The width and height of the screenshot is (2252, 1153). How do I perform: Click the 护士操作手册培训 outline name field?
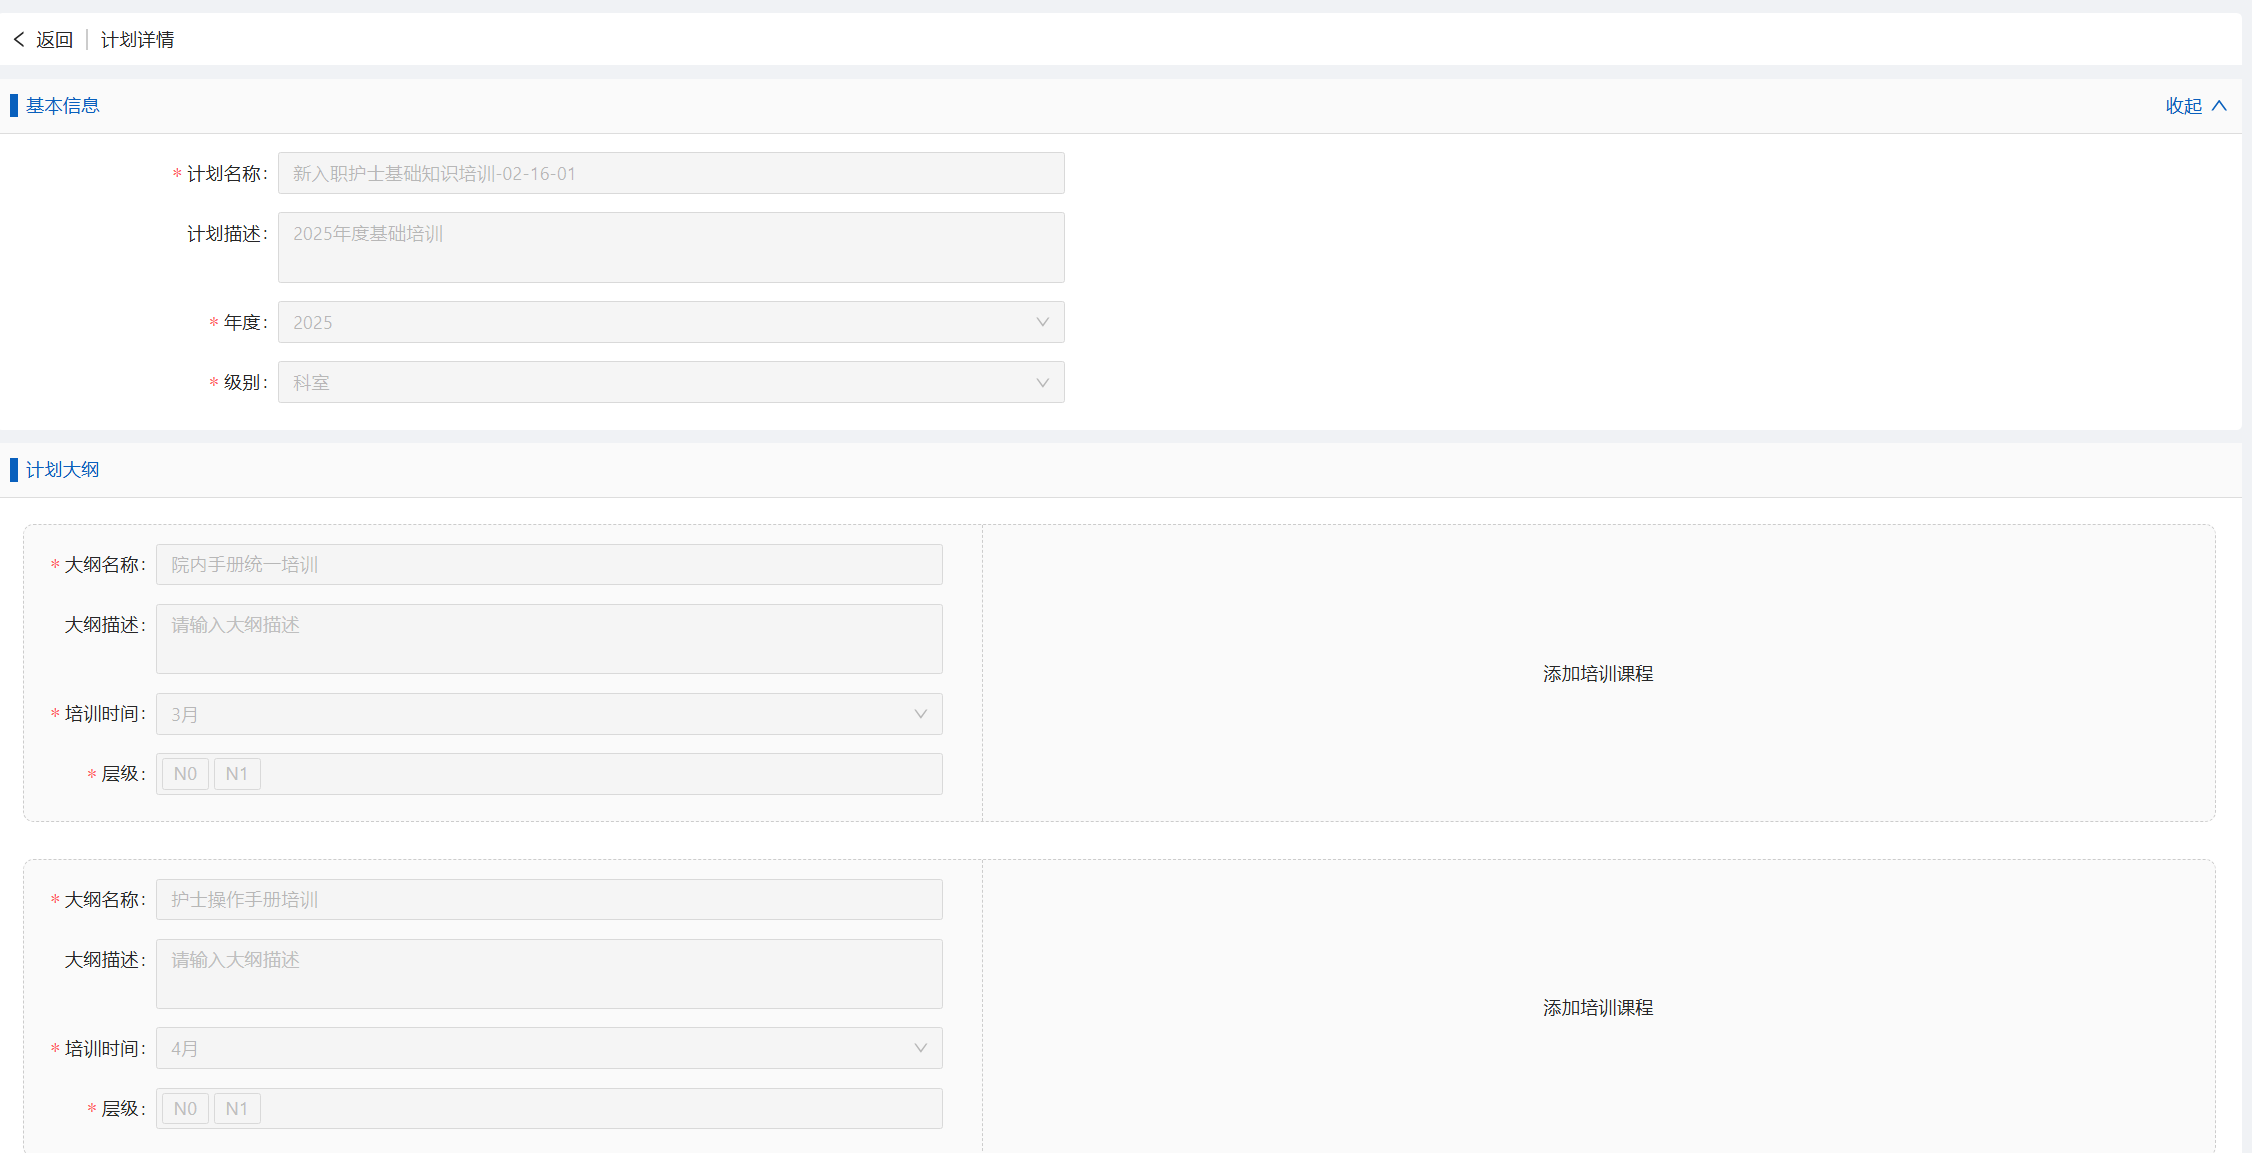coord(548,900)
